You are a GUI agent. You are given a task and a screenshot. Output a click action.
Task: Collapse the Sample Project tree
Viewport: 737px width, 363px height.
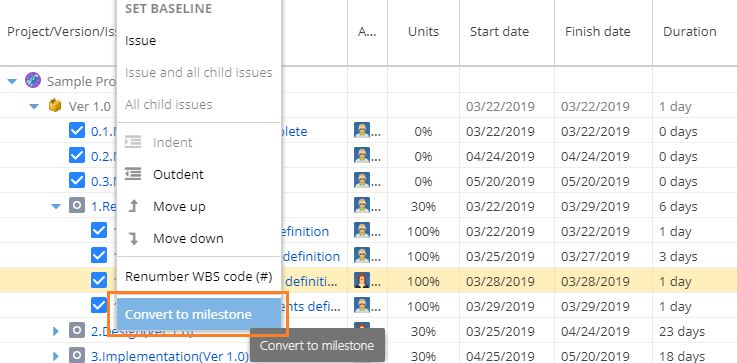tap(12, 81)
